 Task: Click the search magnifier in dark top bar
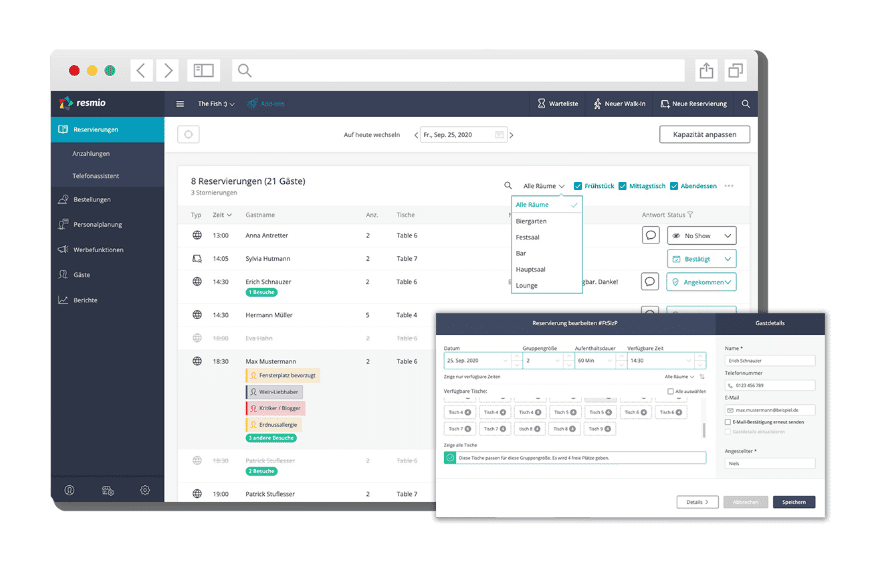[745, 104]
